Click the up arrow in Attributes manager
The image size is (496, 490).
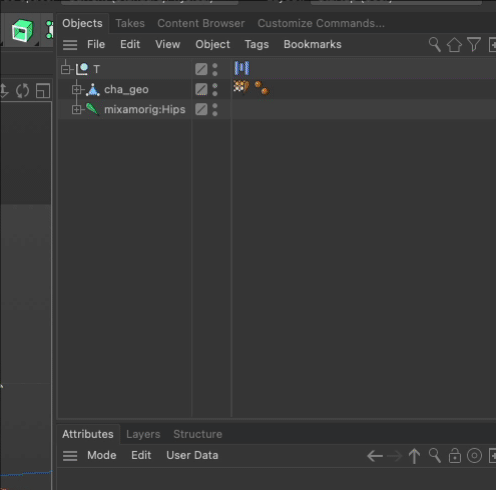[x=414, y=456]
